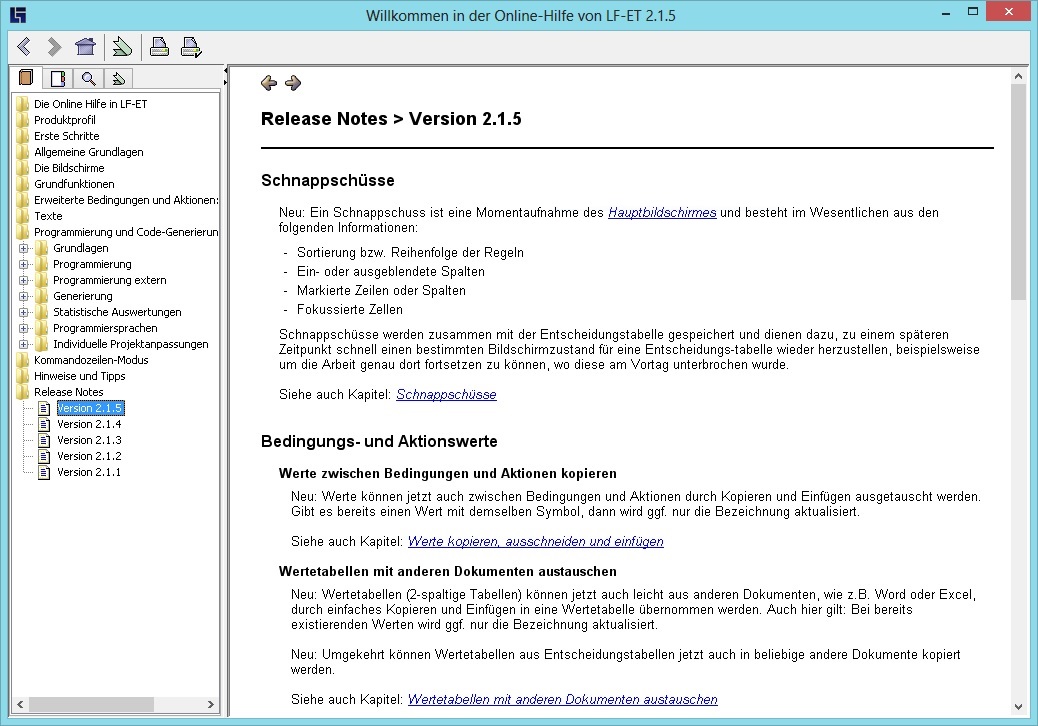The width and height of the screenshot is (1038, 726).
Task: Click folder icon beside Die Bildschirme
Action: click(x=23, y=168)
